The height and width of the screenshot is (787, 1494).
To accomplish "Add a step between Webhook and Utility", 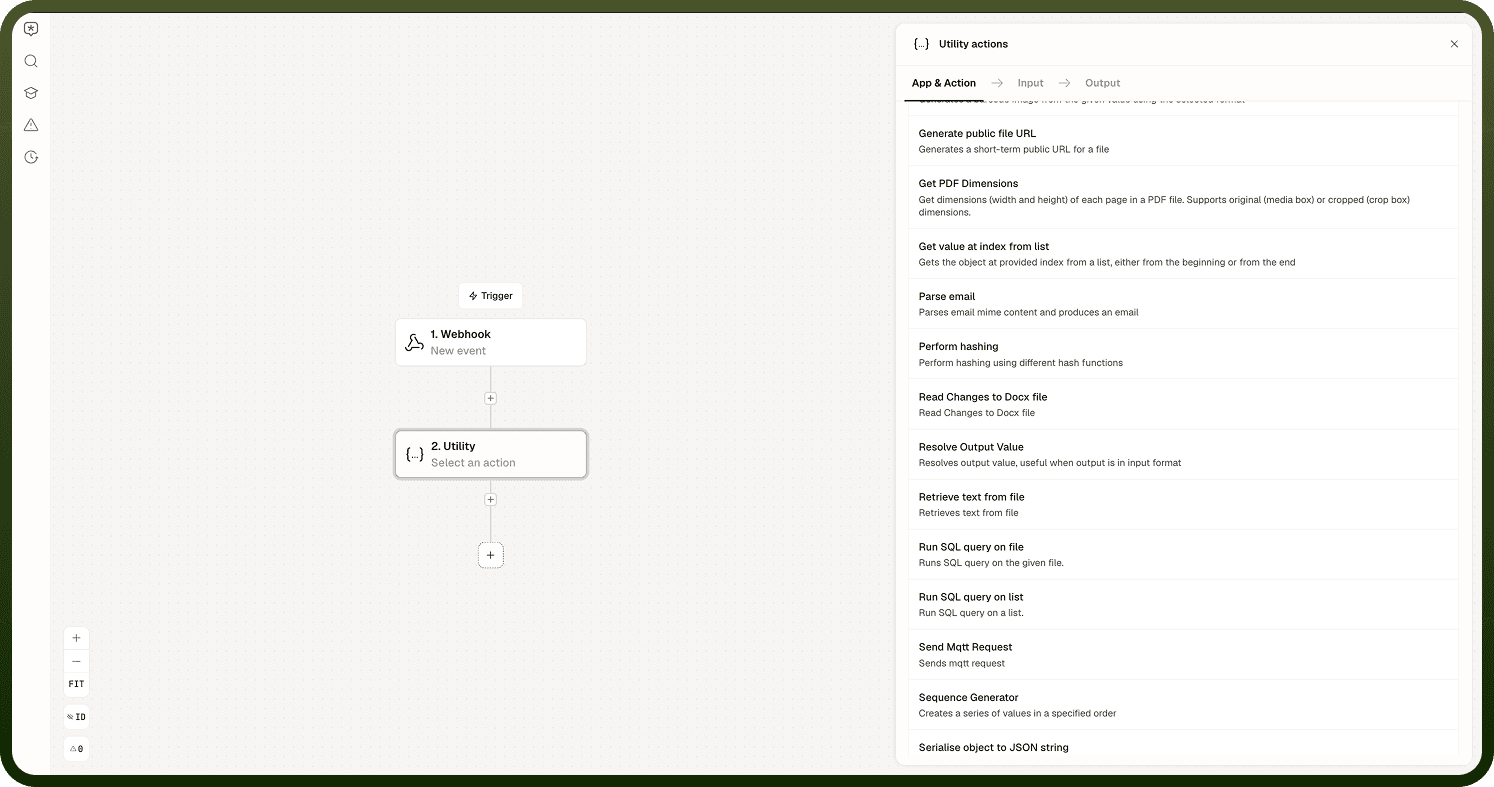I will pos(490,398).
